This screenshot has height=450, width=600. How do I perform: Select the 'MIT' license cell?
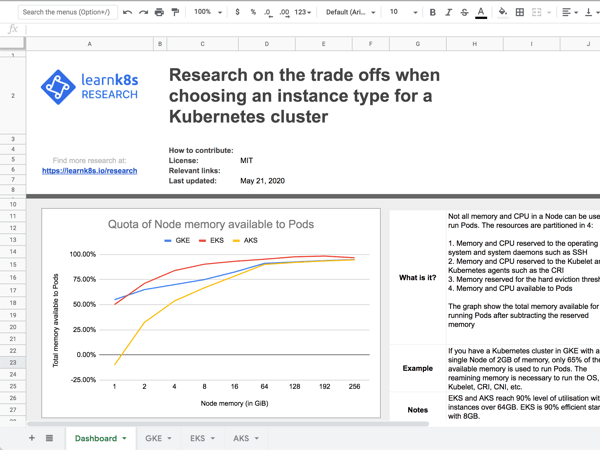[246, 161]
